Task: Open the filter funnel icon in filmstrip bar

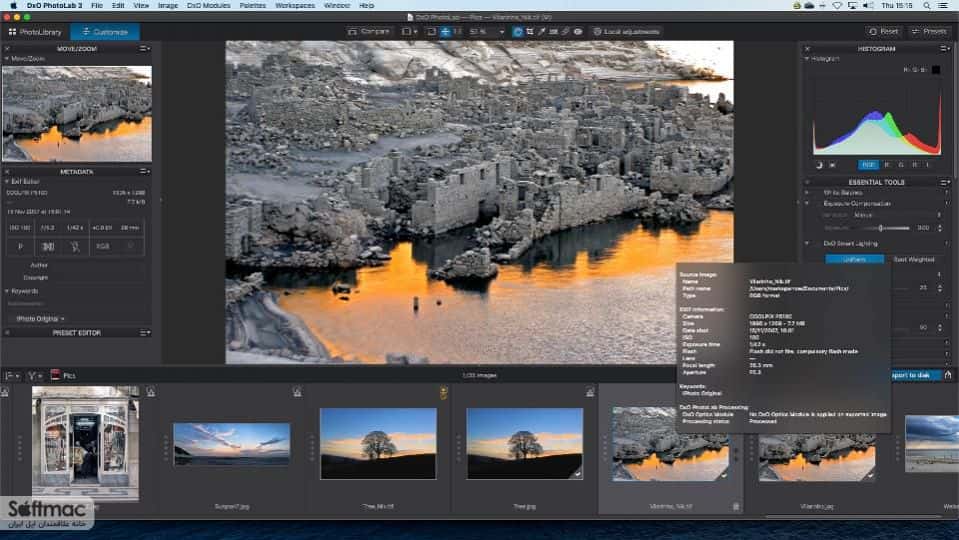Action: pos(35,375)
